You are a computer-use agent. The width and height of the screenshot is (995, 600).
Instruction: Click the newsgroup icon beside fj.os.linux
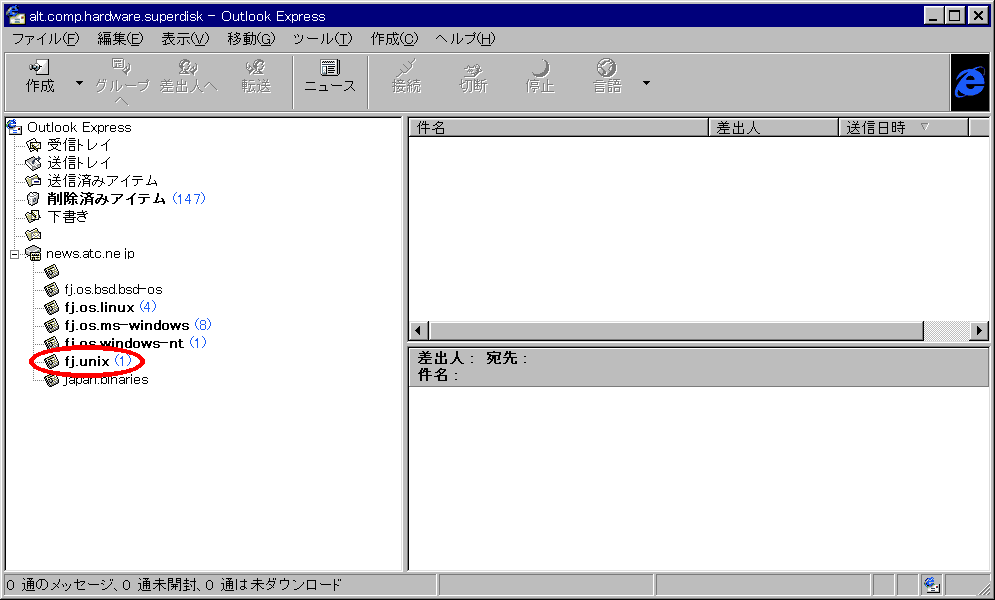click(x=52, y=308)
